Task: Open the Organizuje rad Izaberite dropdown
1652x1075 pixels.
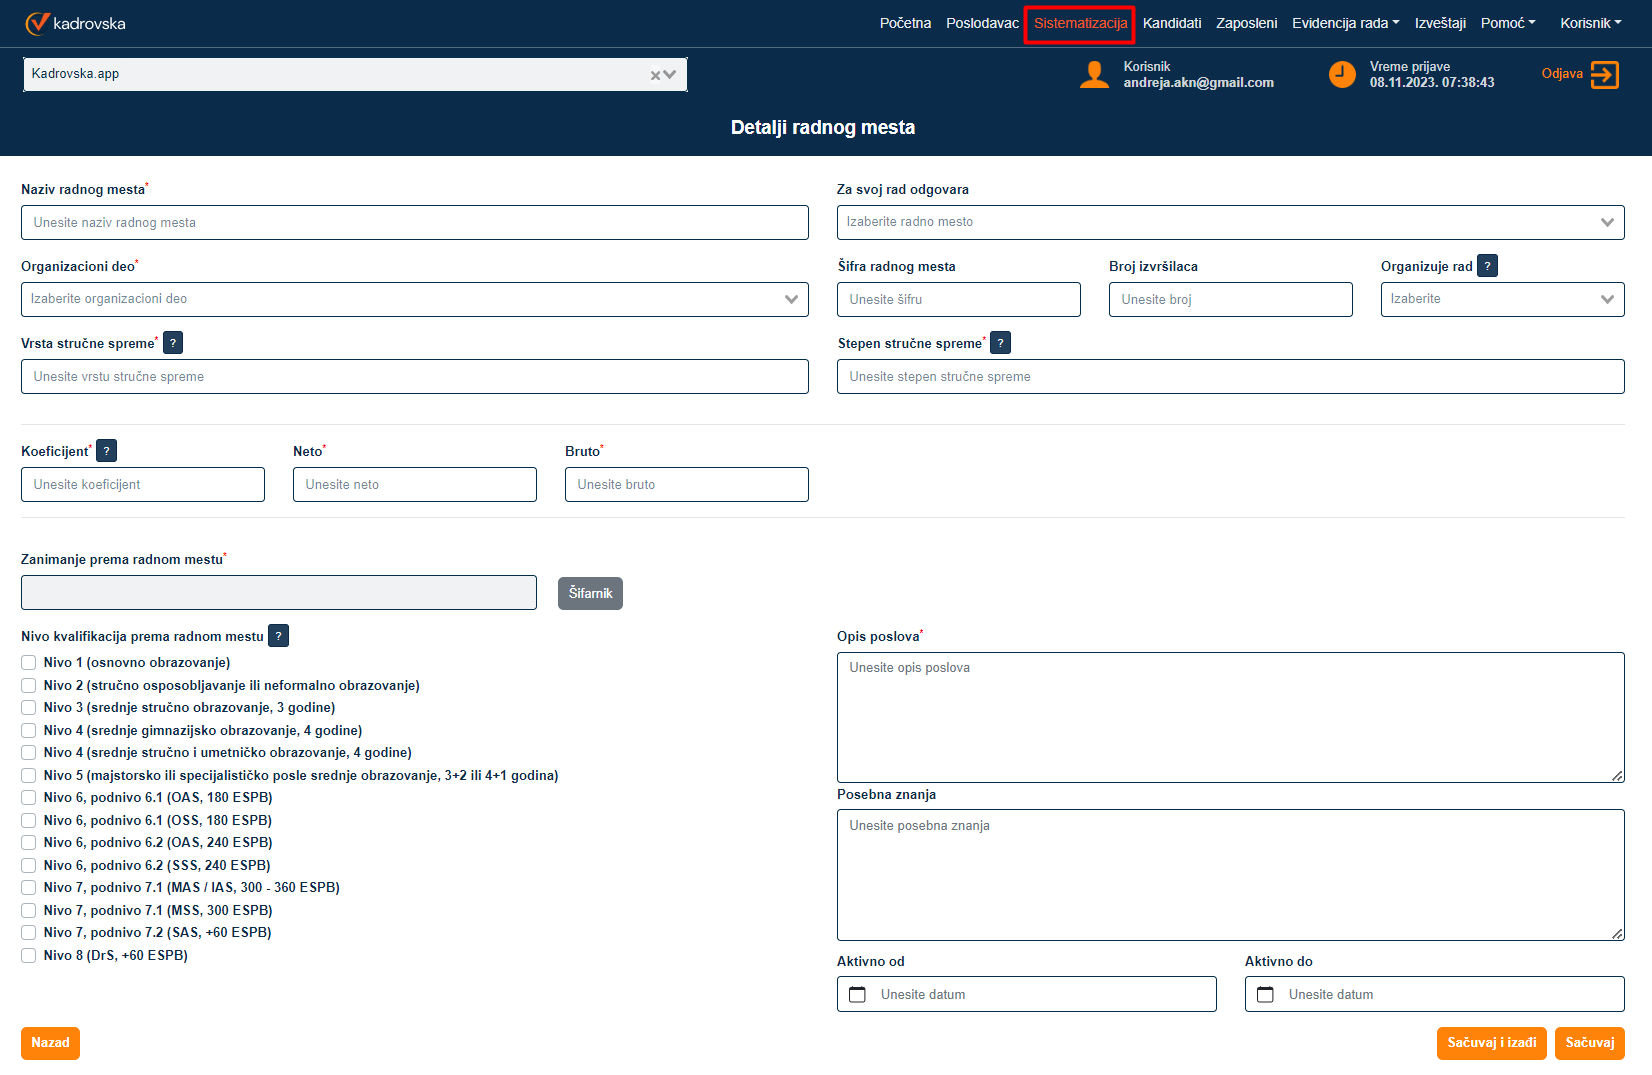Action: tap(1606, 299)
